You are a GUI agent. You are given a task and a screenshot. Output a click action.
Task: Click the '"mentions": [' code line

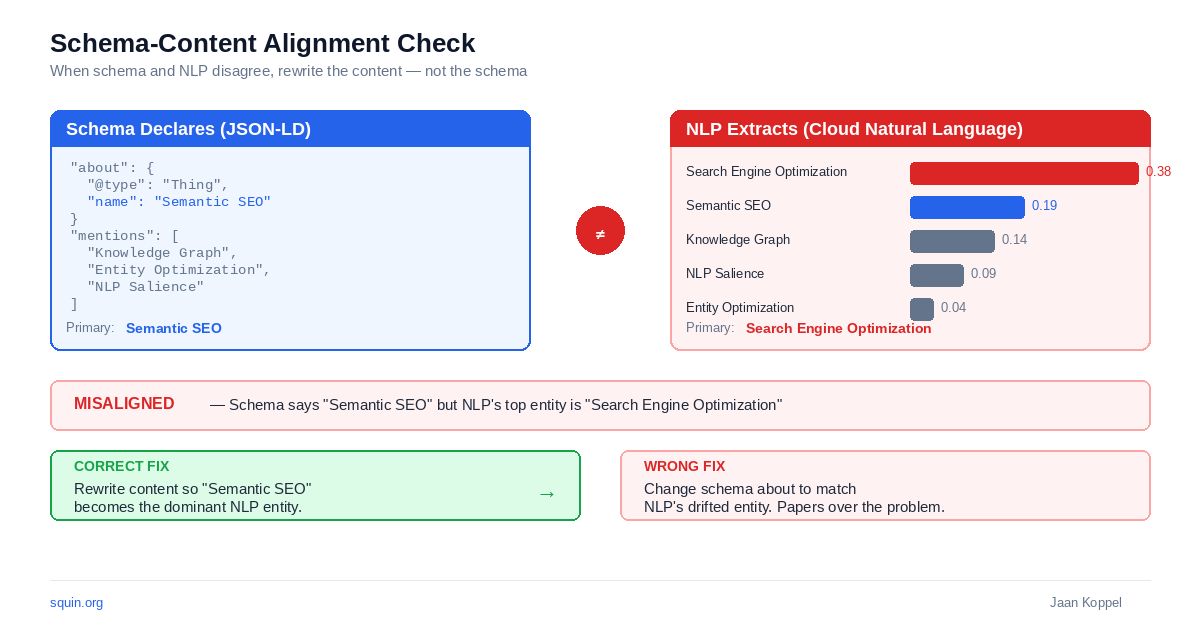click(x=125, y=236)
